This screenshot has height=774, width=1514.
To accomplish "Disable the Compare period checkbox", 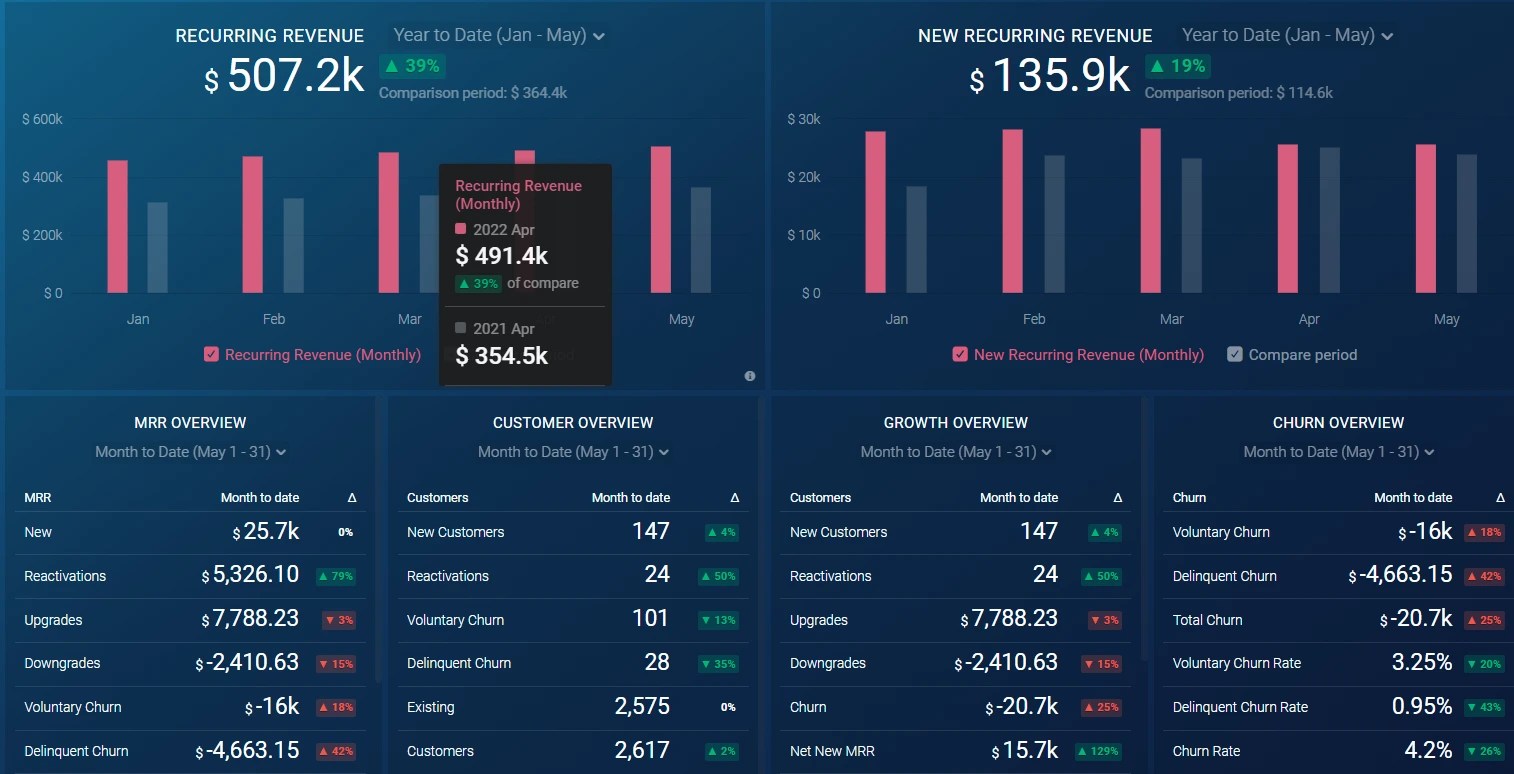I will coord(1236,354).
